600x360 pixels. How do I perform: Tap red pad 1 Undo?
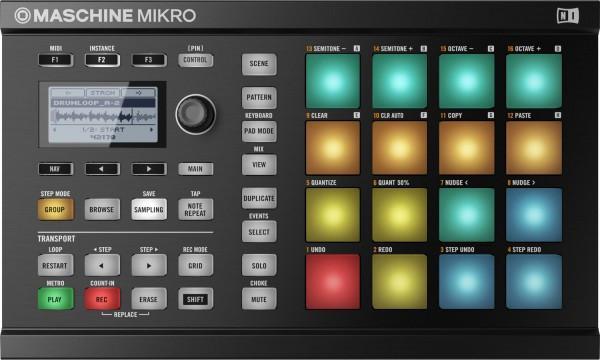(333, 282)
